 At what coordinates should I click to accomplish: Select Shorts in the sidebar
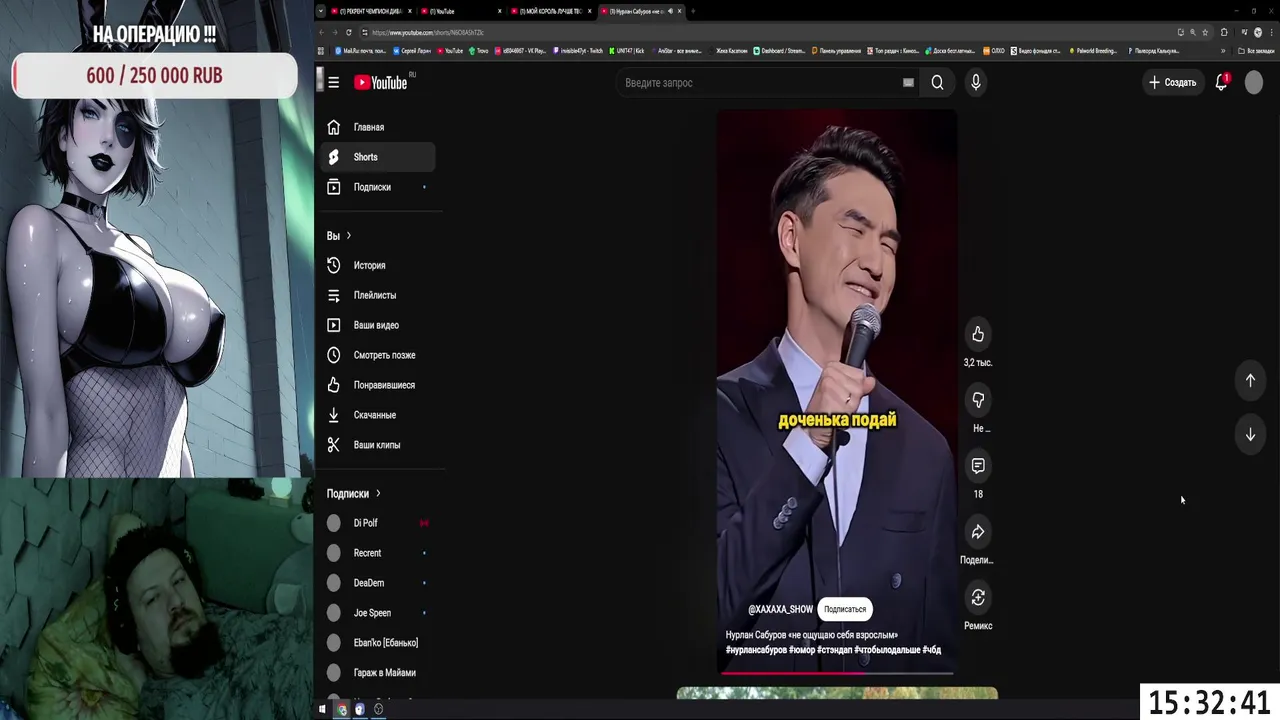point(378,157)
